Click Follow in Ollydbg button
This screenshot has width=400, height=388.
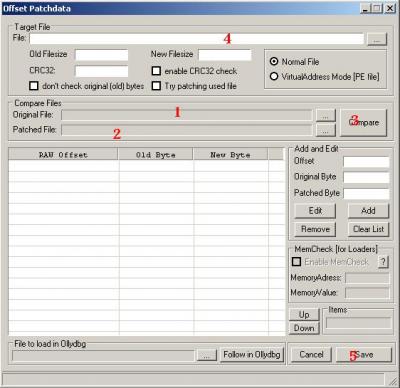(252, 355)
